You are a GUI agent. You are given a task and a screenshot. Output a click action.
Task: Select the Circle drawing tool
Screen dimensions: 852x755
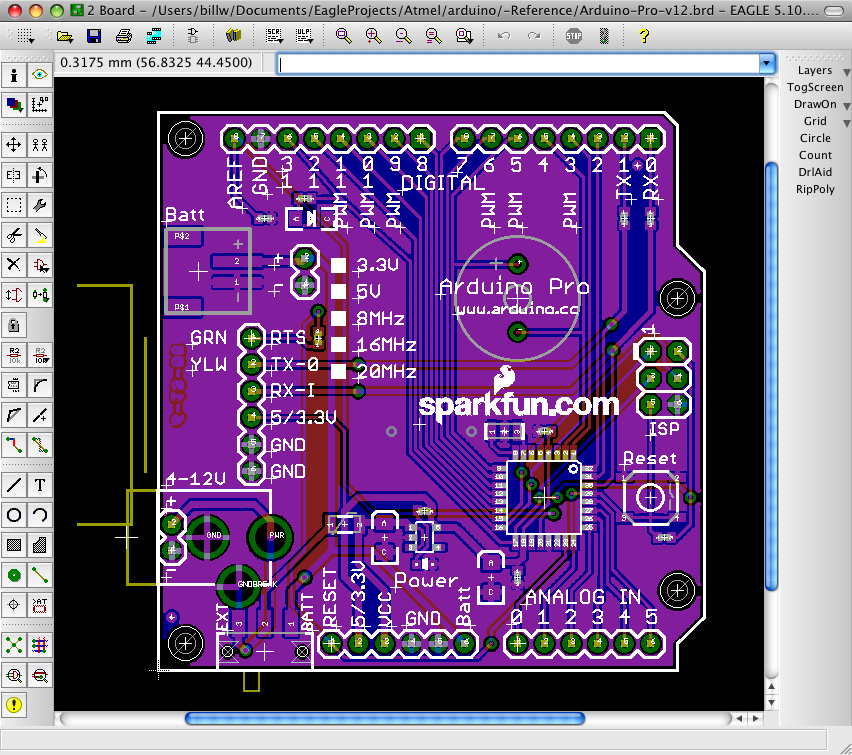(14, 515)
